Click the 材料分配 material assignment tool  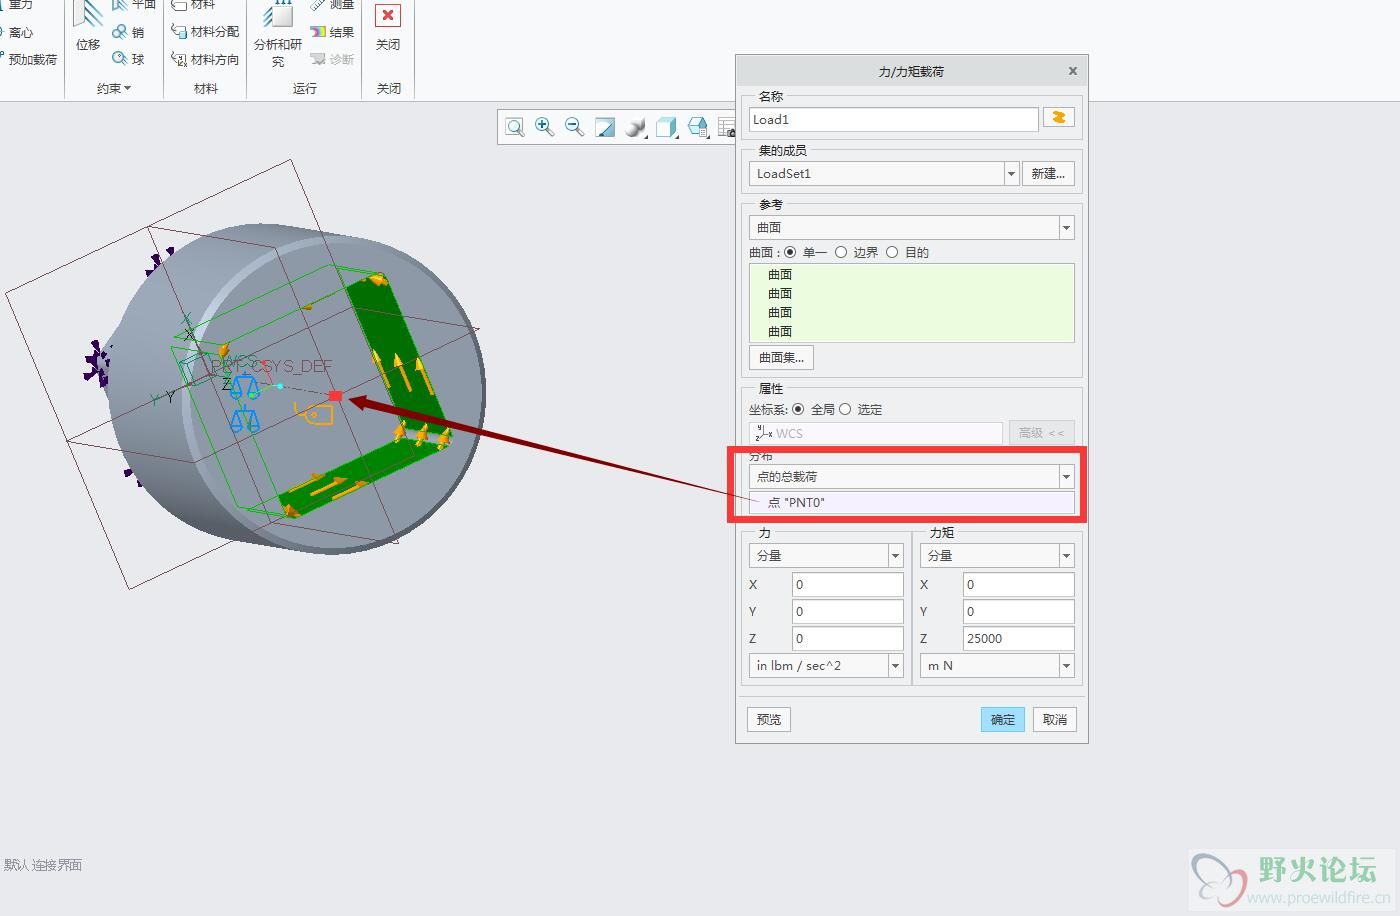click(205, 32)
